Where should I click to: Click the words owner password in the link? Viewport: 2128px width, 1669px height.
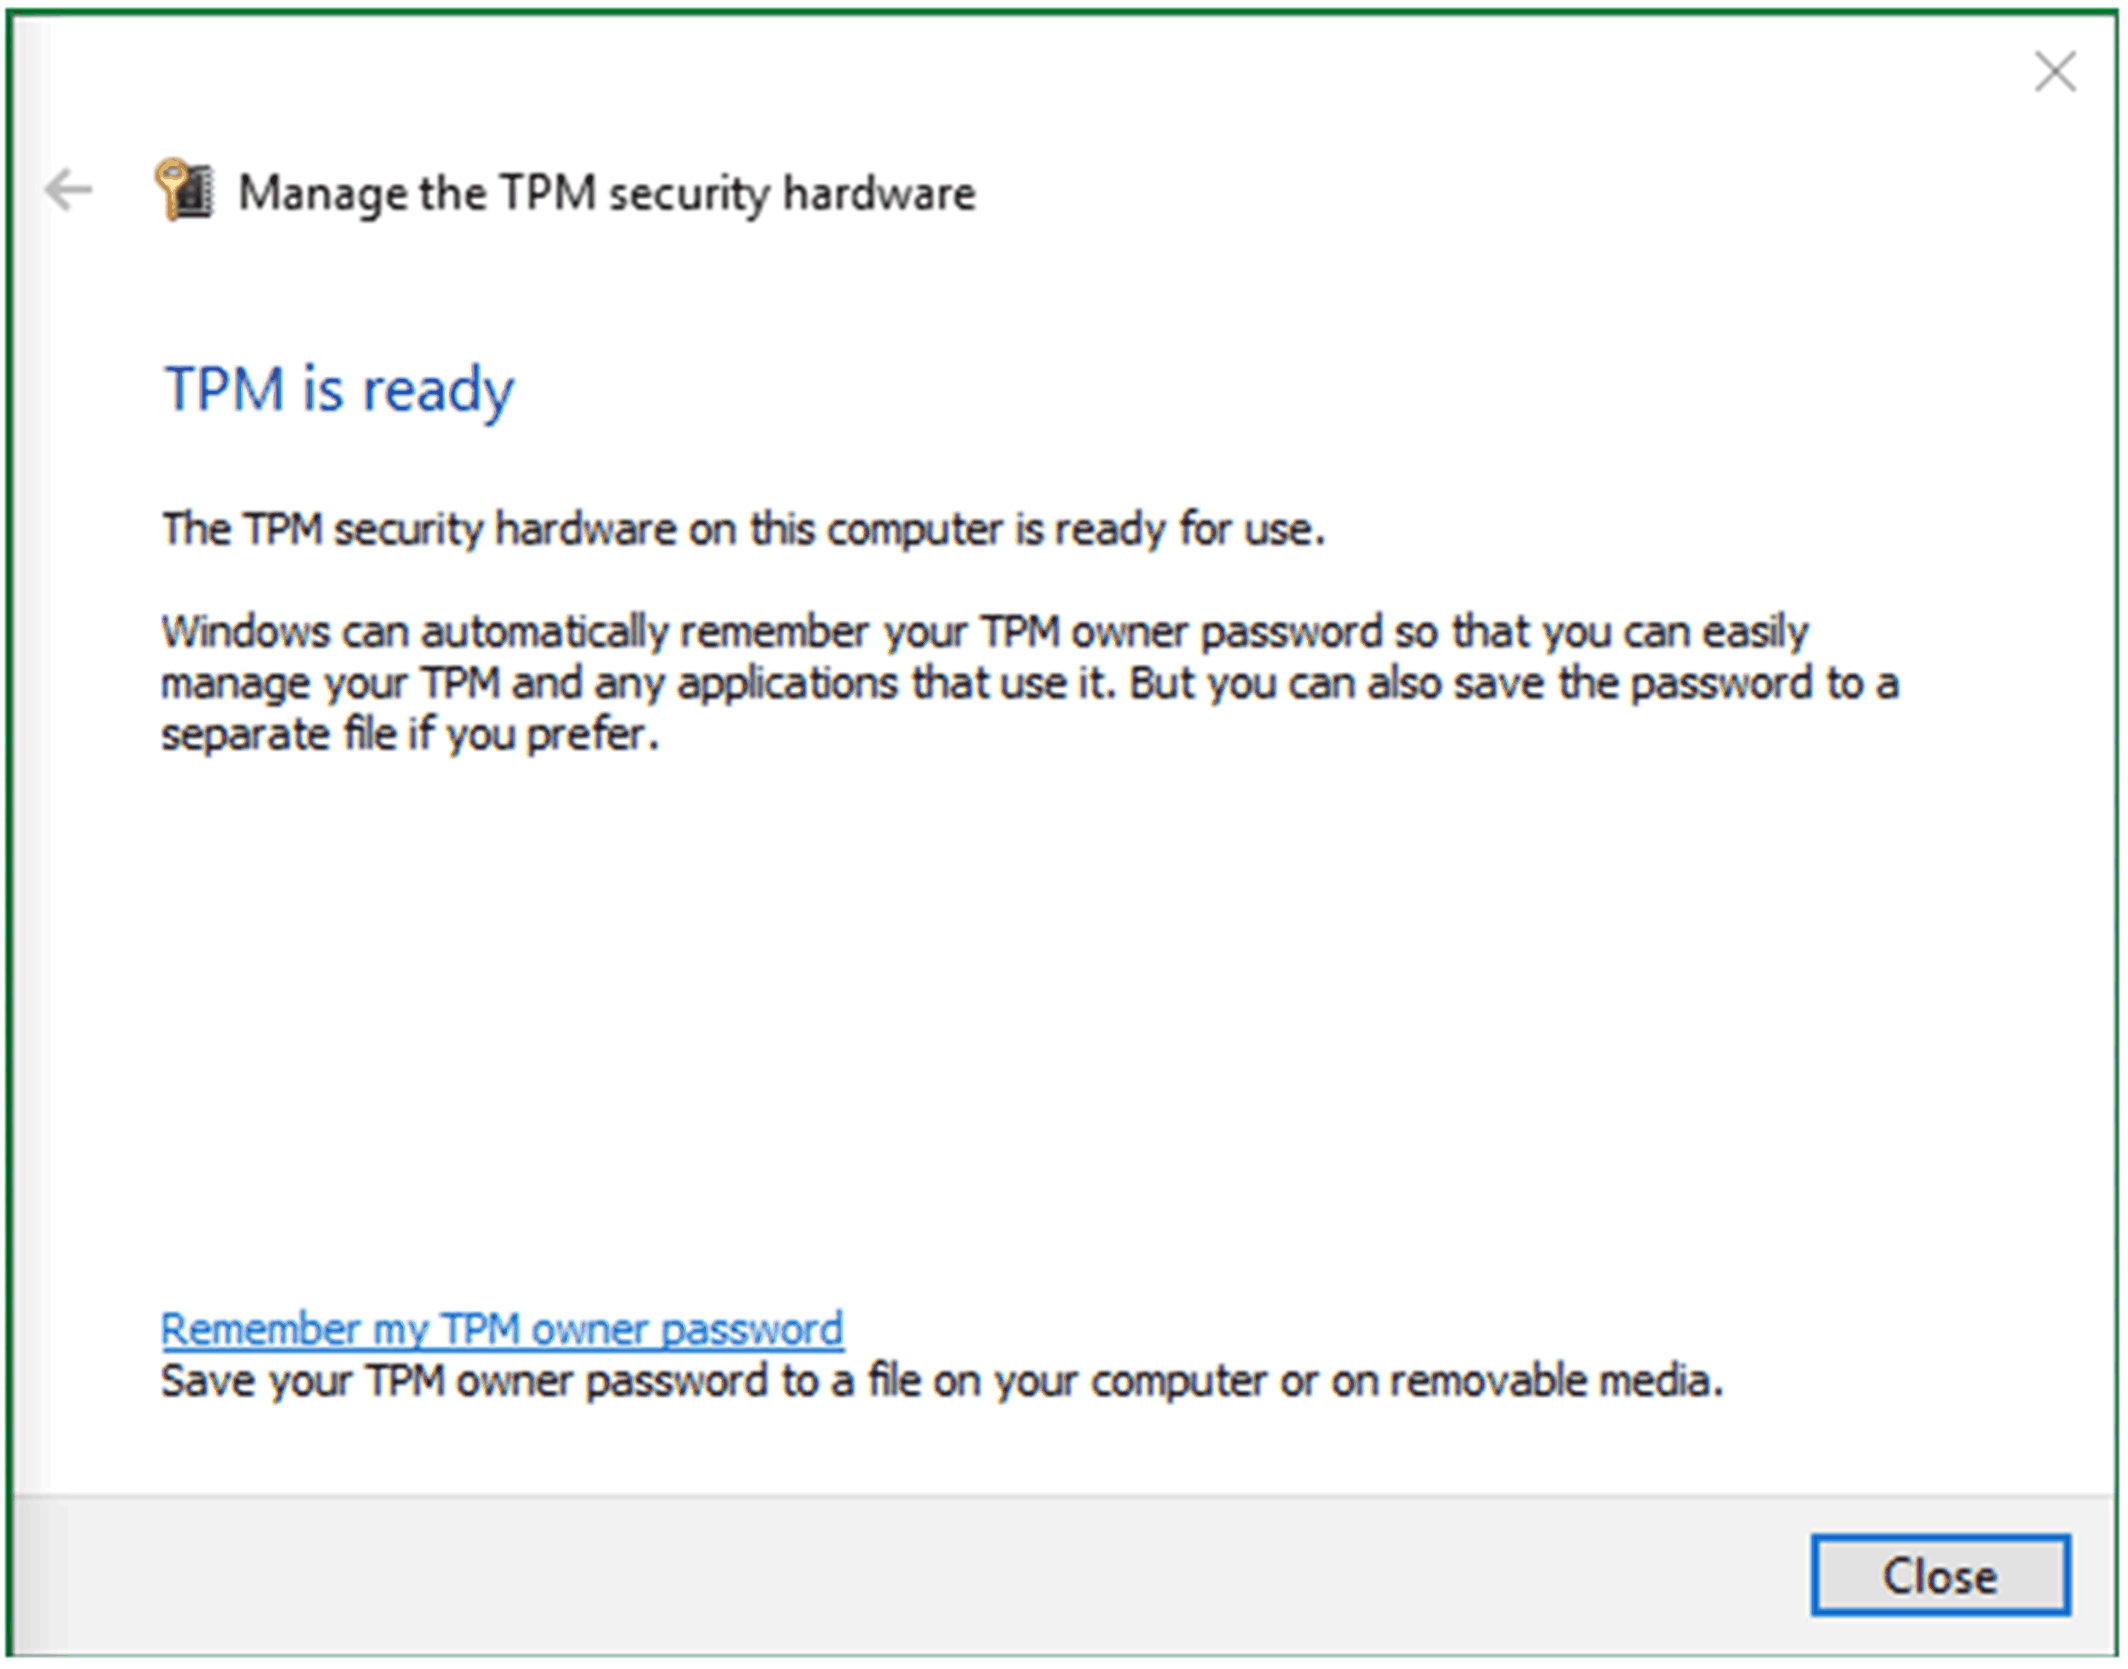(x=687, y=1329)
